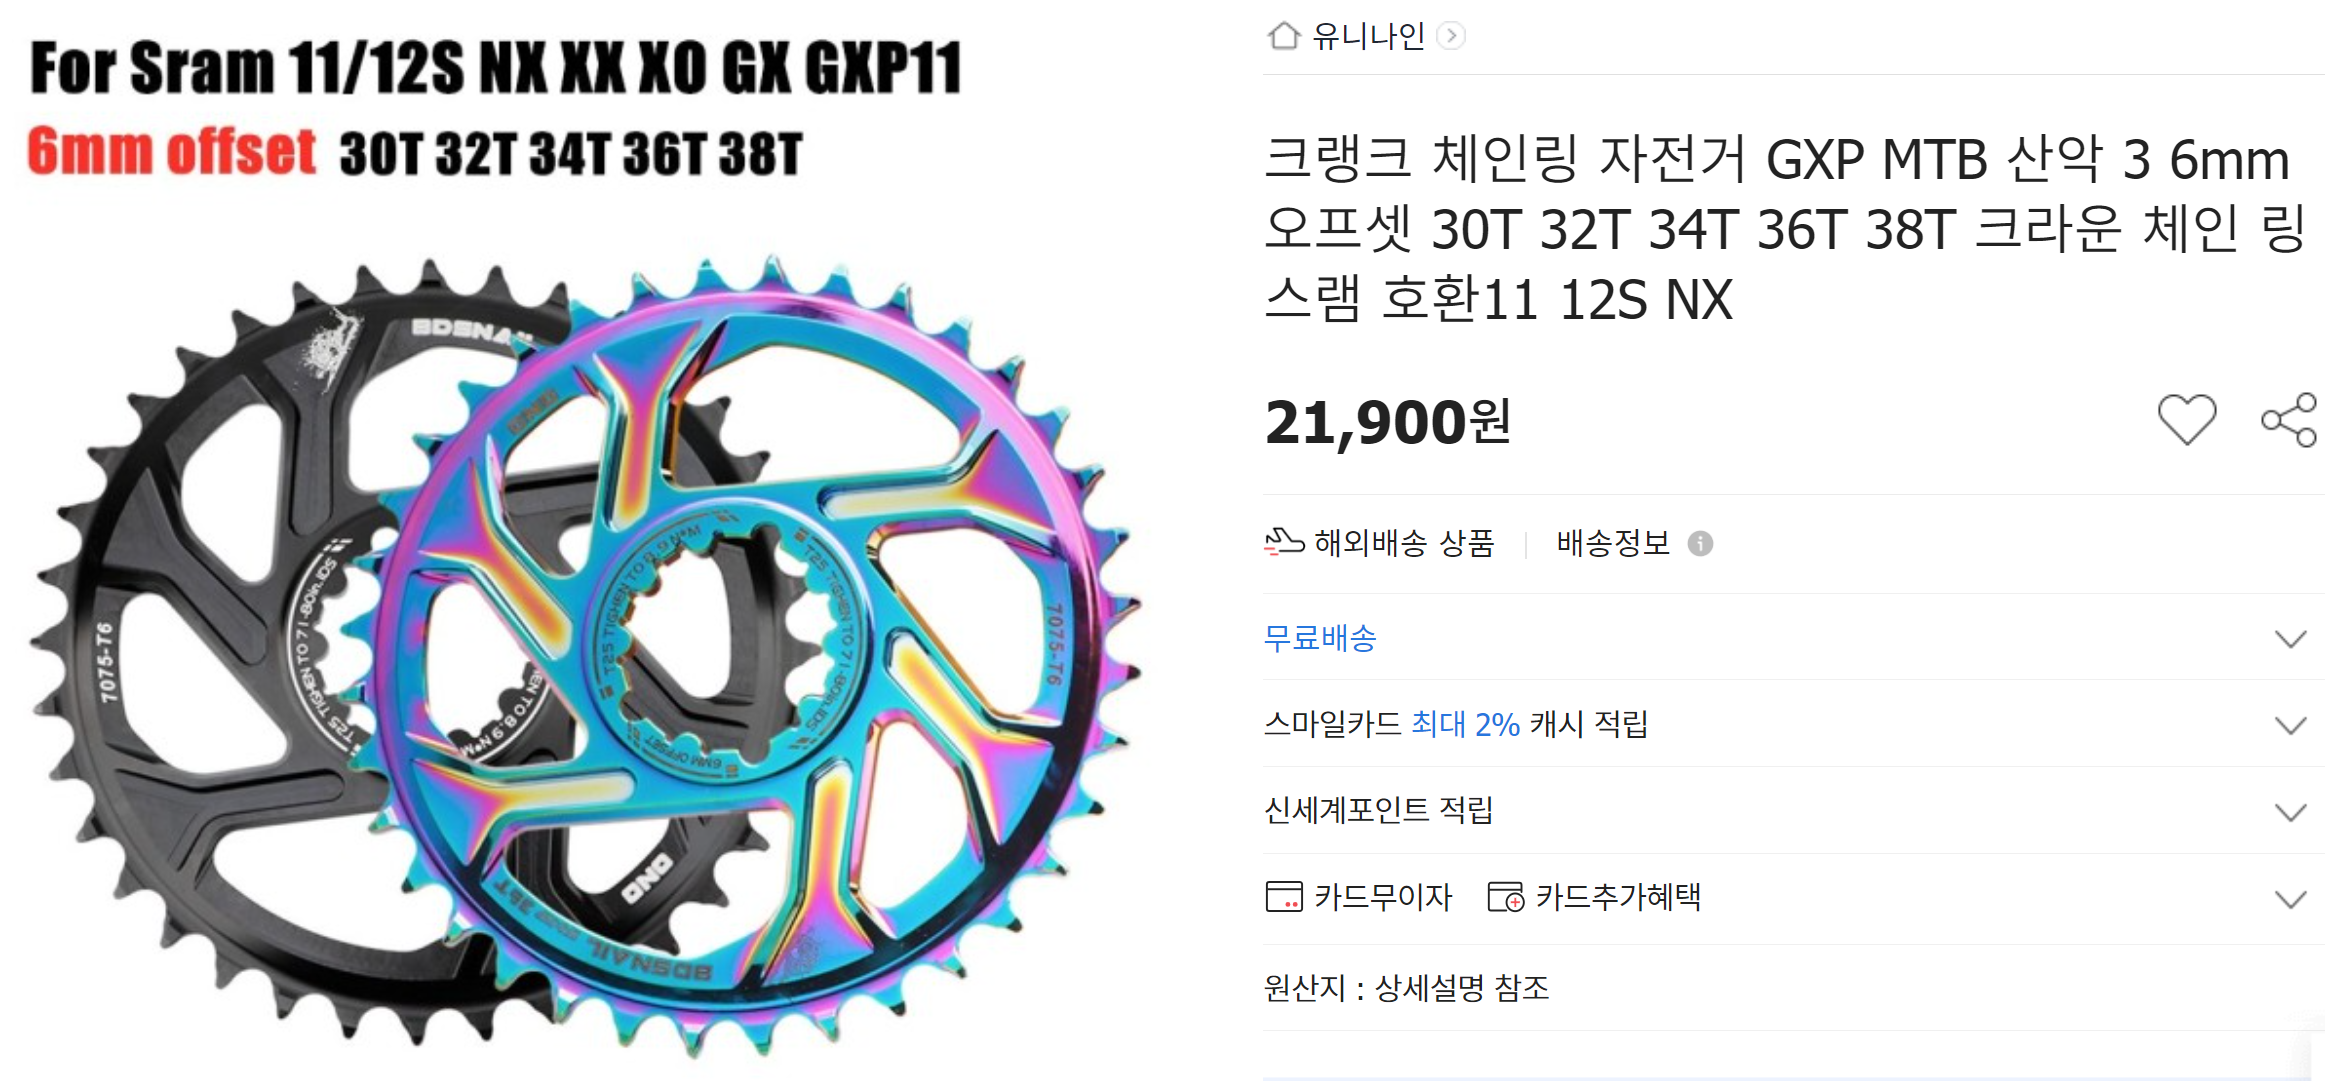Open the 유니나인 seller store link
The height and width of the screenshot is (1081, 2325).
[1368, 36]
